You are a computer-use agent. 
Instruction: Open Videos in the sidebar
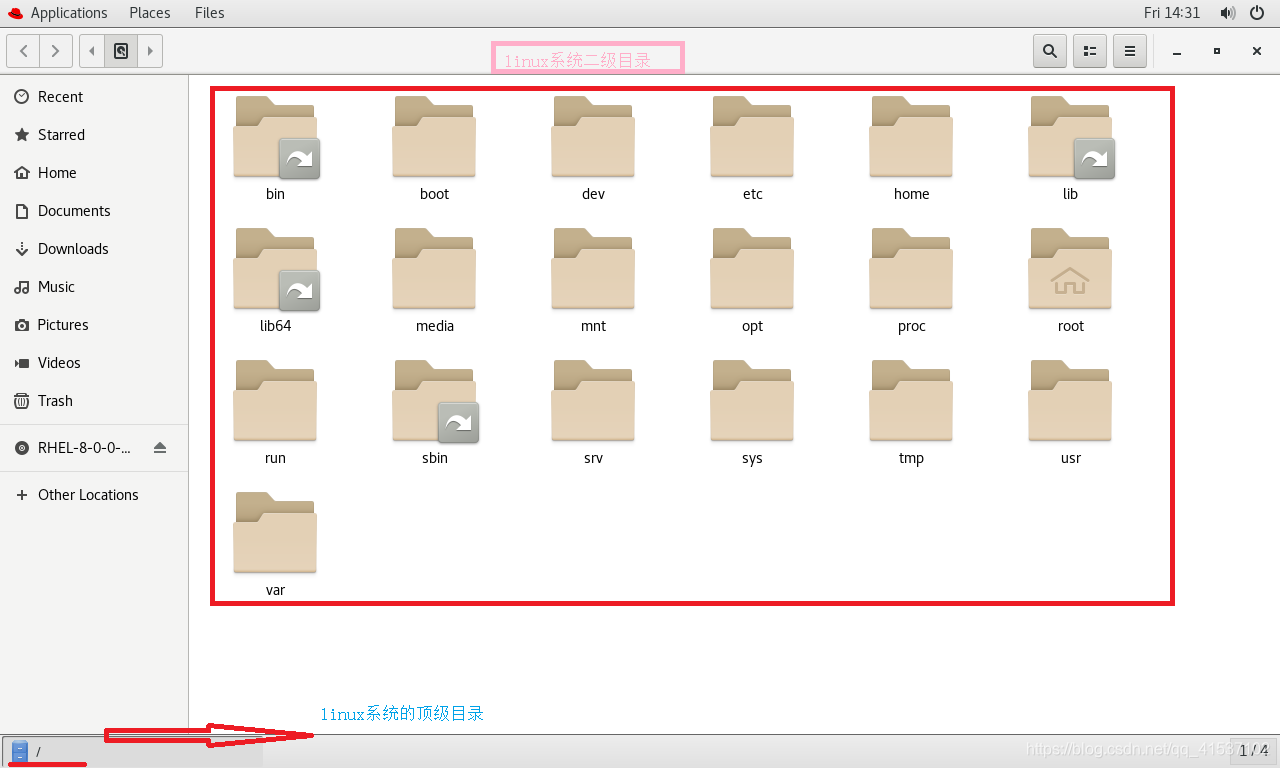[x=94, y=363]
